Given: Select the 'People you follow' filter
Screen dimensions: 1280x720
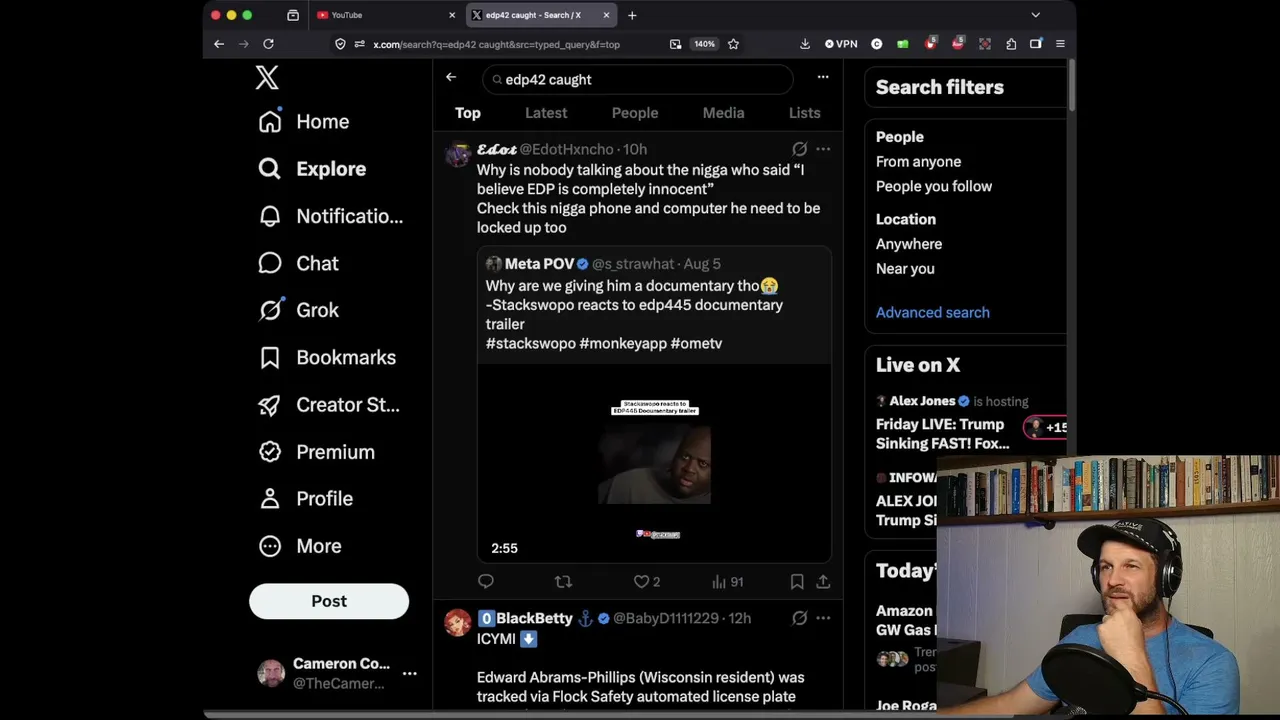Looking at the screenshot, I should click(x=934, y=186).
